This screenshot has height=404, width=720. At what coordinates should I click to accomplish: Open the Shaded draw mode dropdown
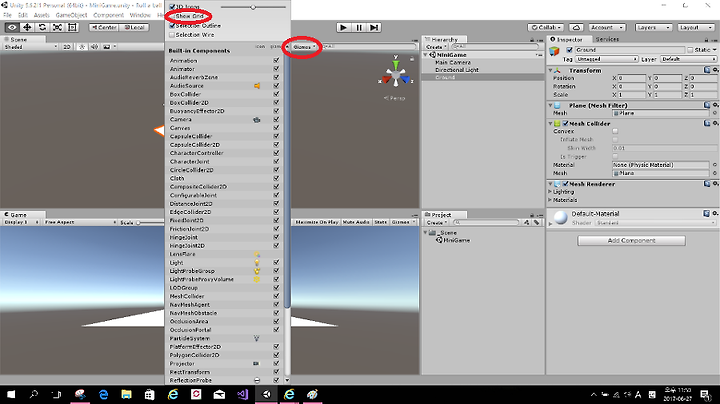point(31,47)
